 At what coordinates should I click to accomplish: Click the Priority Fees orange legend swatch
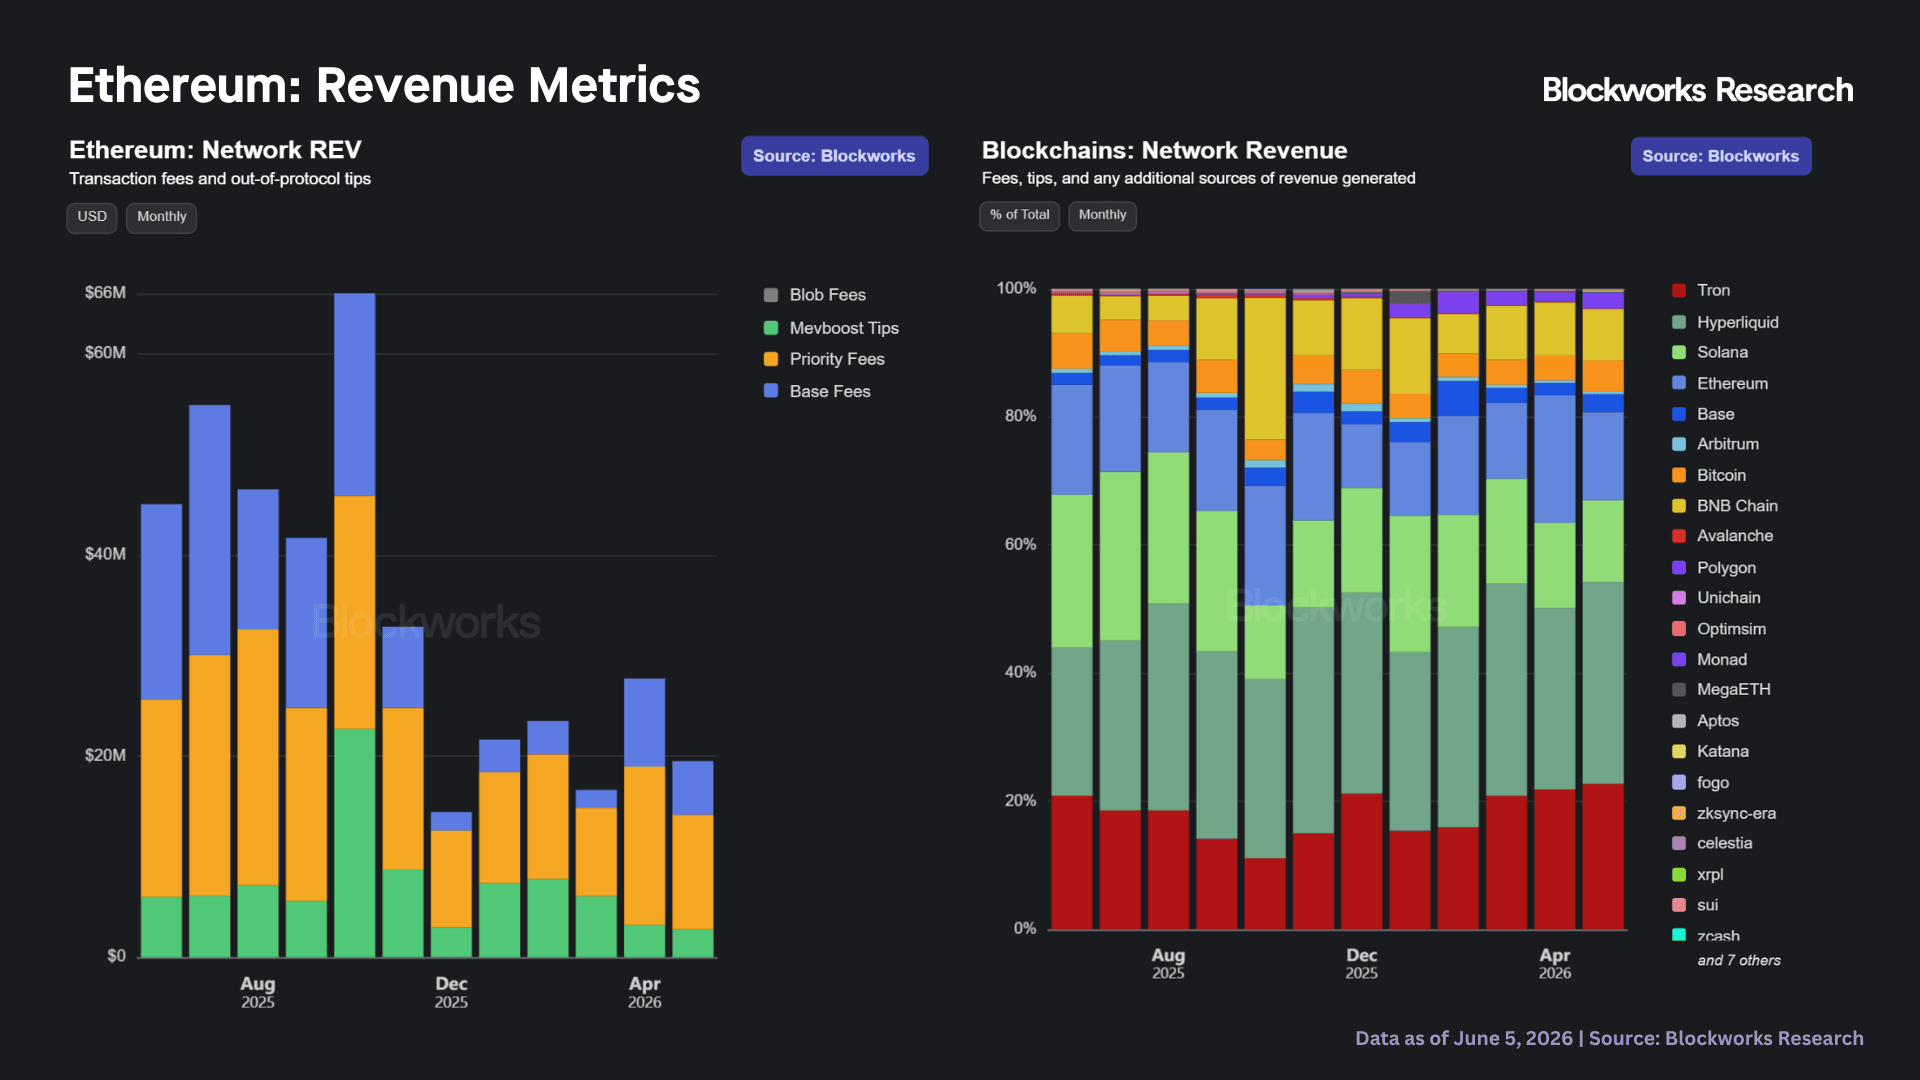[x=771, y=359]
